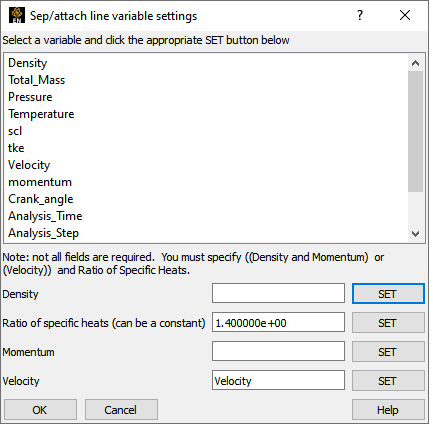Confirm settings with OK button
433x425 pixels.
[x=40, y=410]
